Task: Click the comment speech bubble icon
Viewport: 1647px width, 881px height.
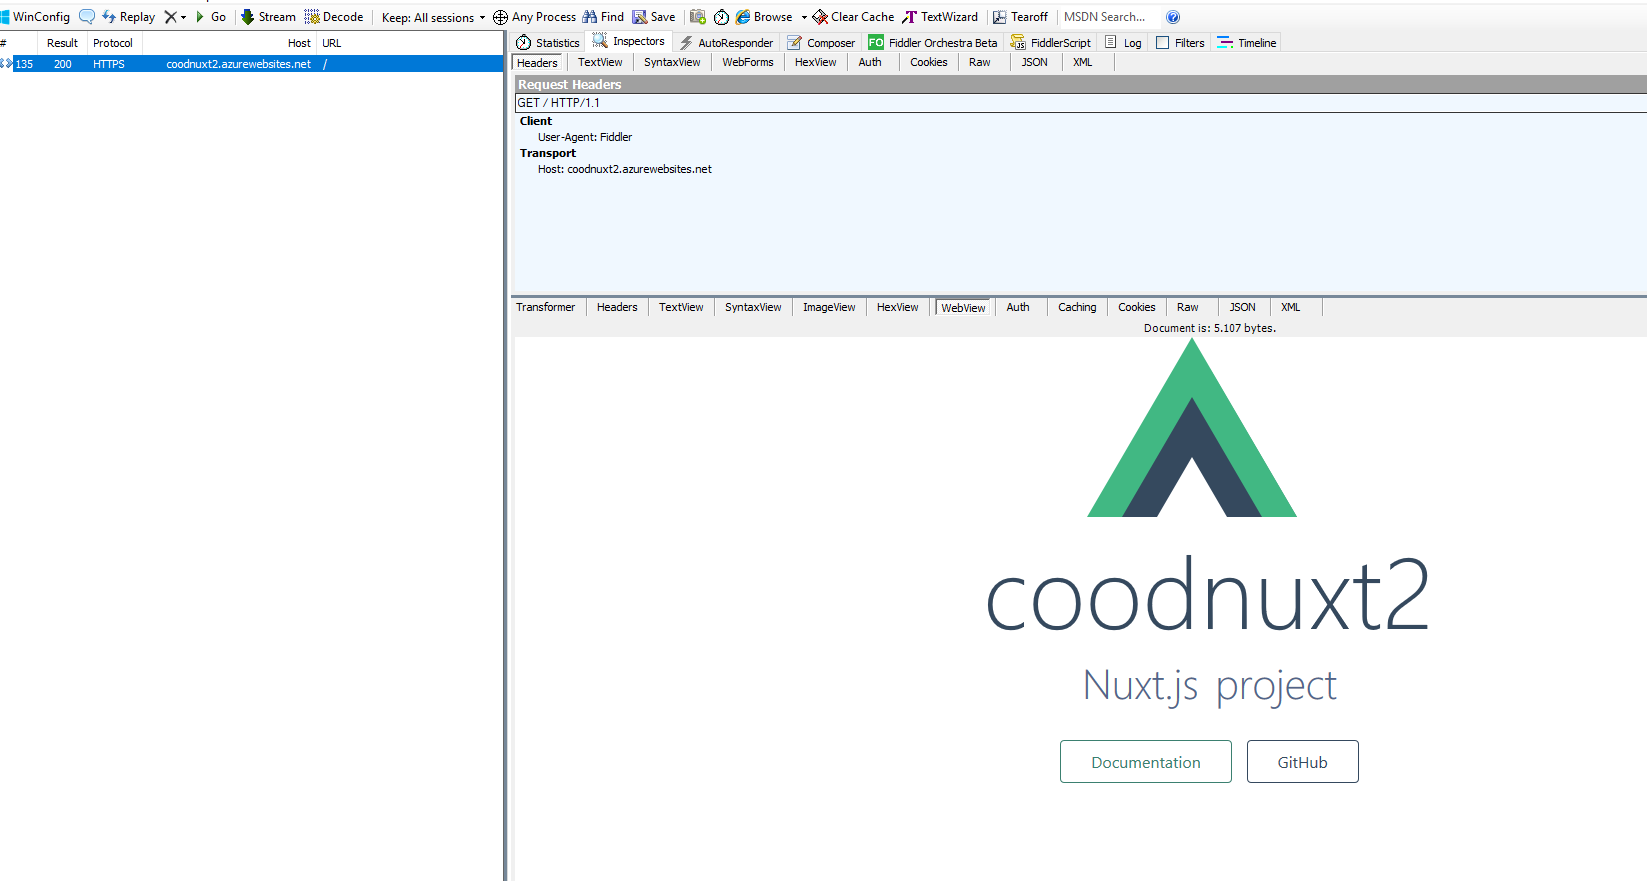Action: coord(87,17)
